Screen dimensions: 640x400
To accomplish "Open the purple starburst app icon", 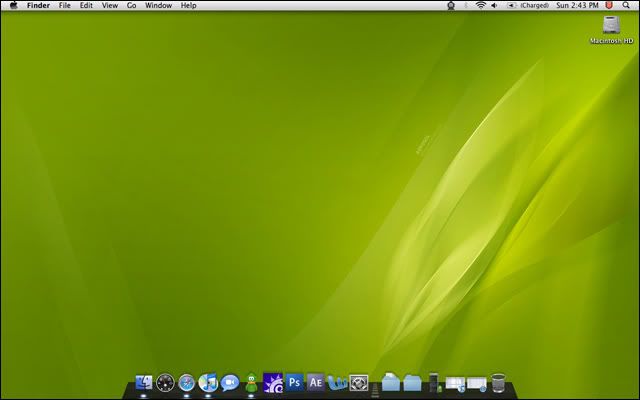I will [x=273, y=383].
